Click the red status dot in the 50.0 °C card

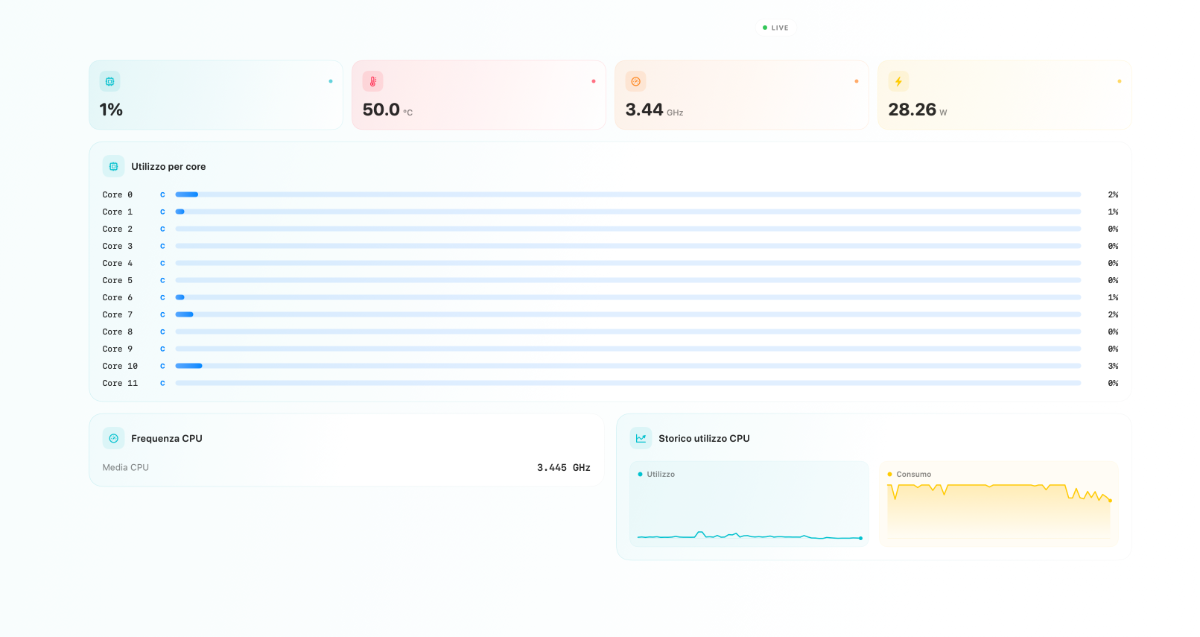coord(594,81)
